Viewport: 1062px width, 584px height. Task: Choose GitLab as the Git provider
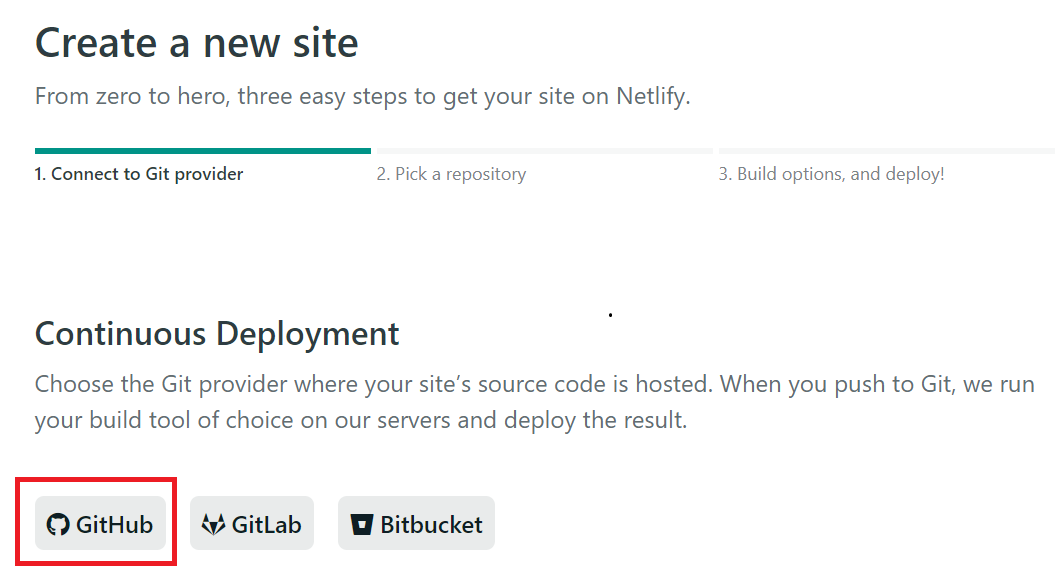pos(252,523)
